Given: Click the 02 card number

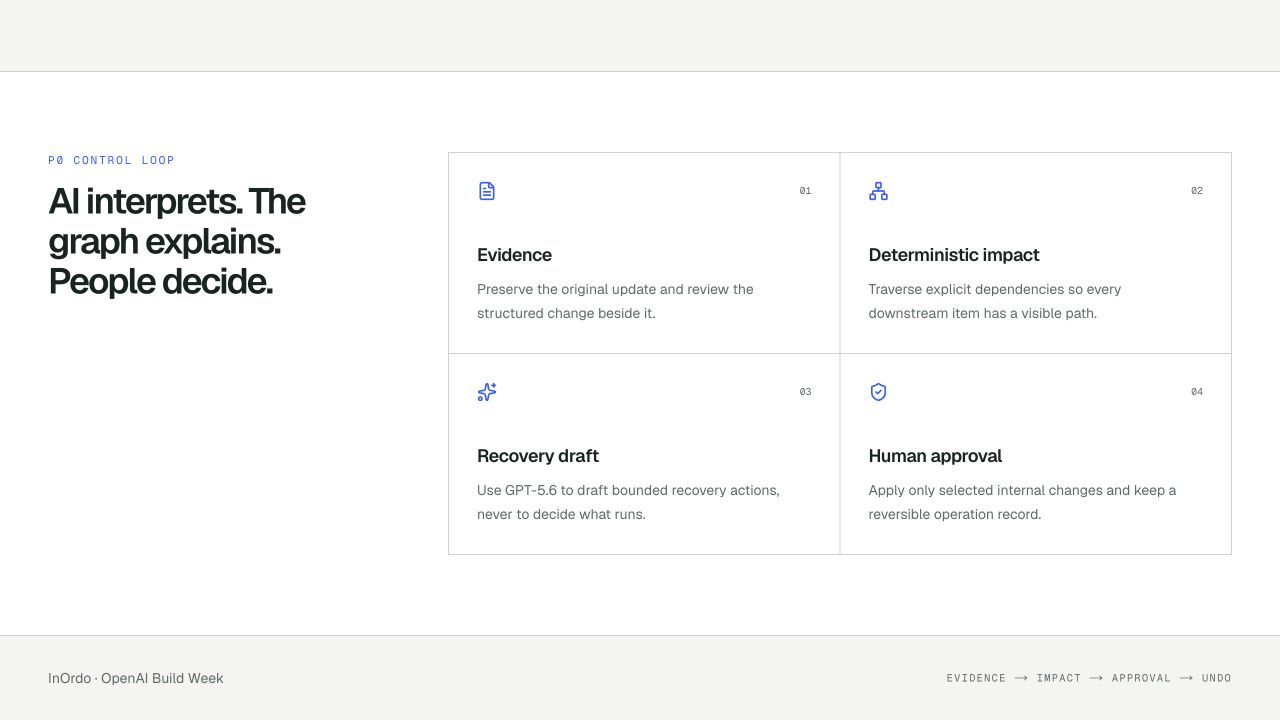Looking at the screenshot, I should click(1197, 191).
